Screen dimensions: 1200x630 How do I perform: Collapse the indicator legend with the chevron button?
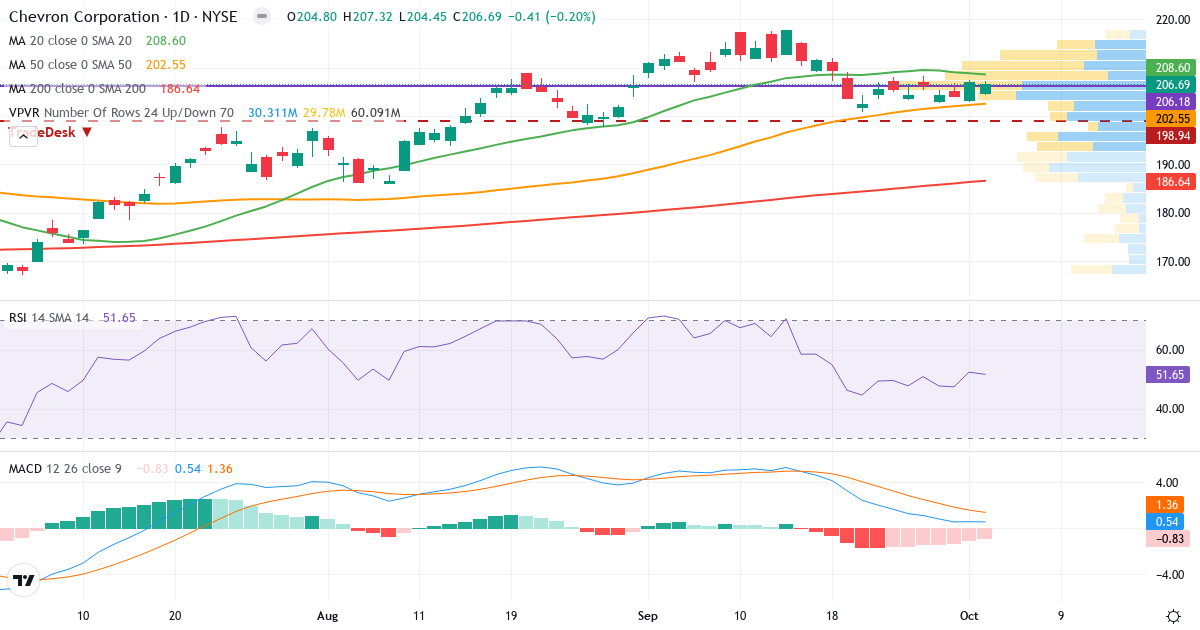(23, 137)
